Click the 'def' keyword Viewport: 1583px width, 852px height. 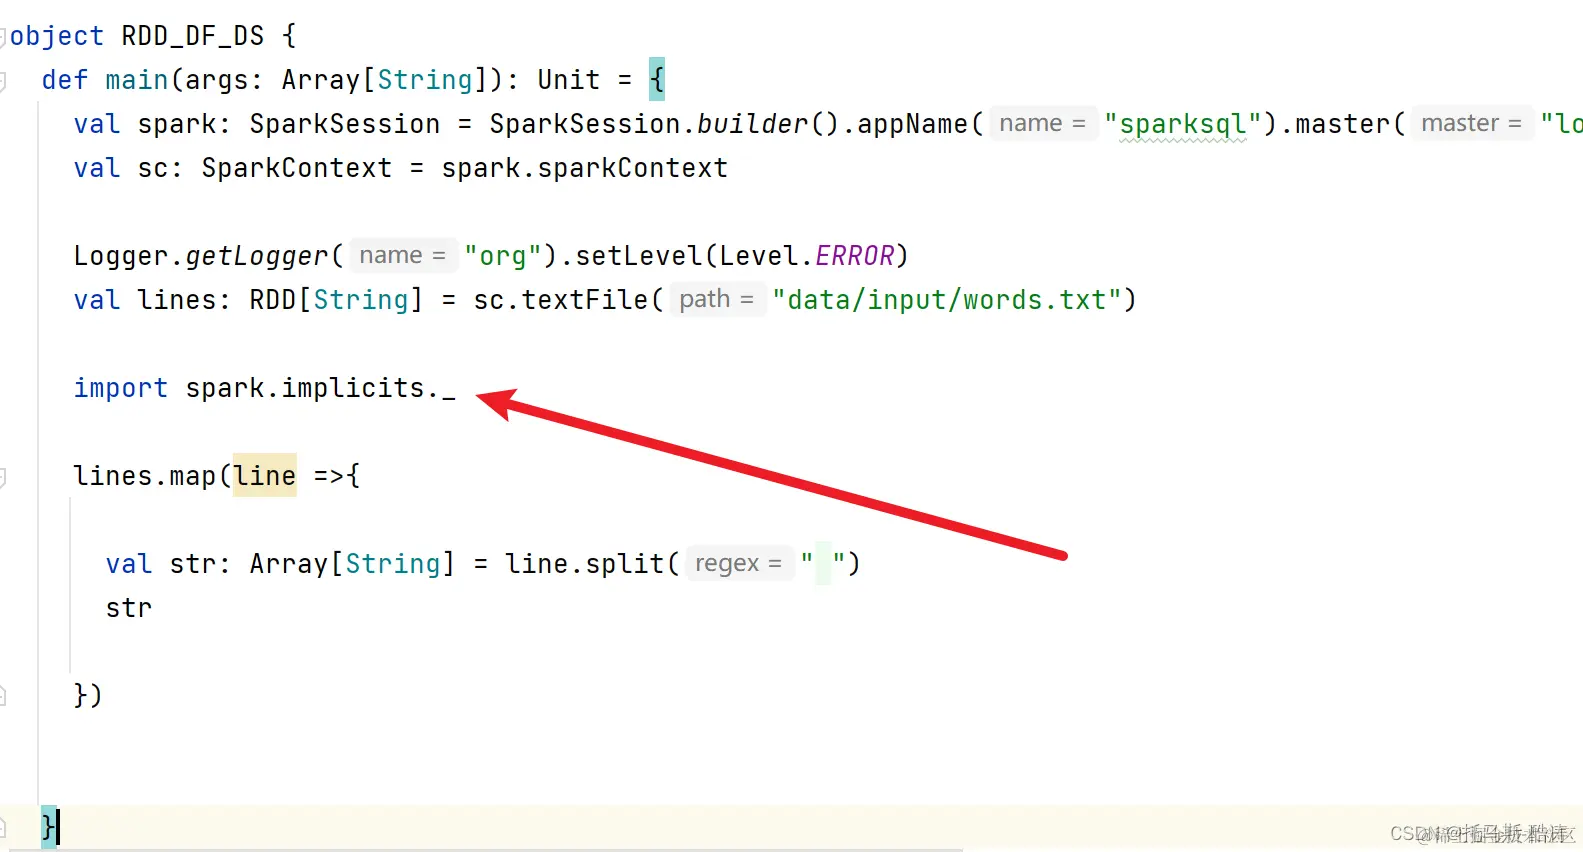(65, 80)
